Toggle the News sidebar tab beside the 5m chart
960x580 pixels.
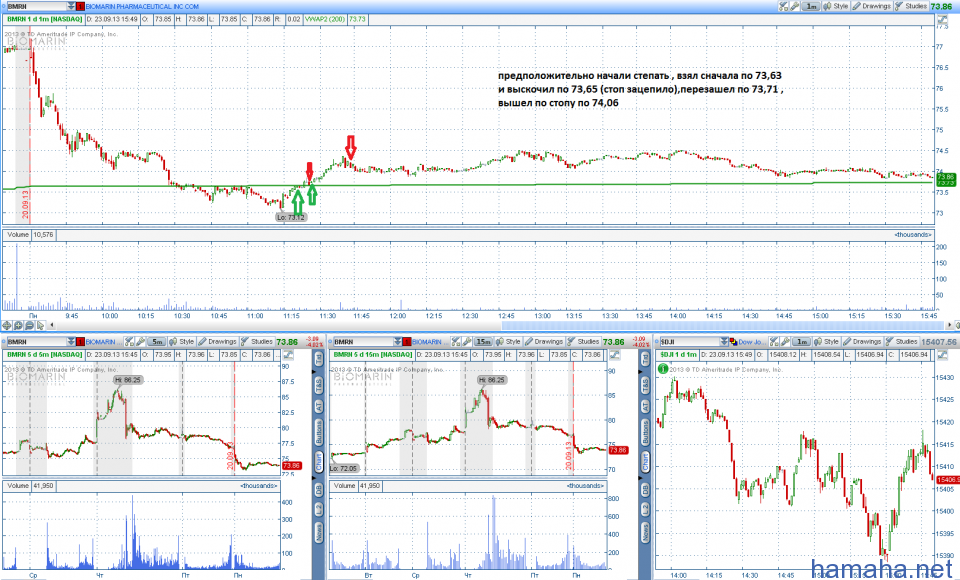coord(319,532)
